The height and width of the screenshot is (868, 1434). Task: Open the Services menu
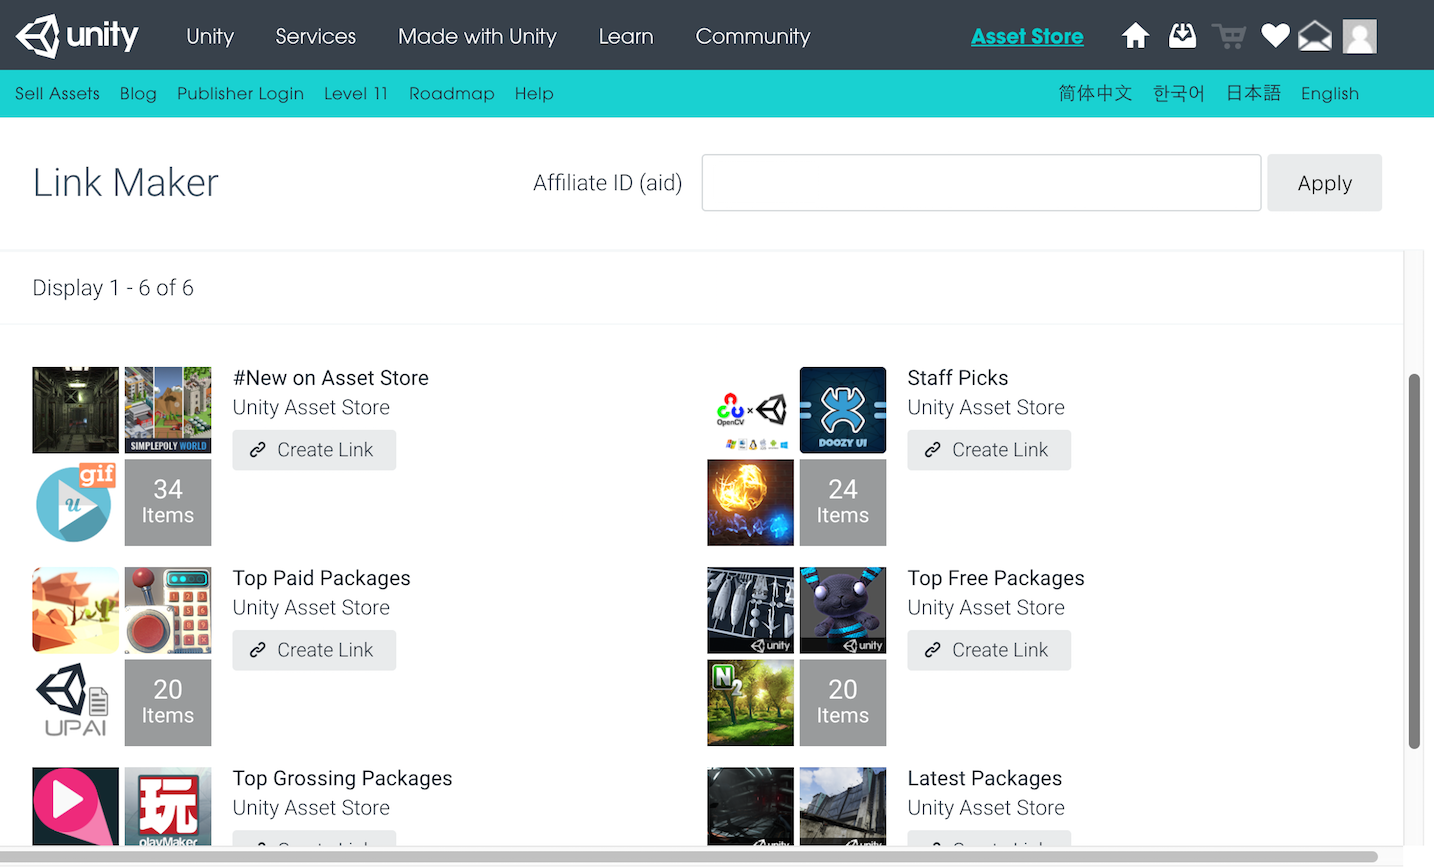point(316,36)
